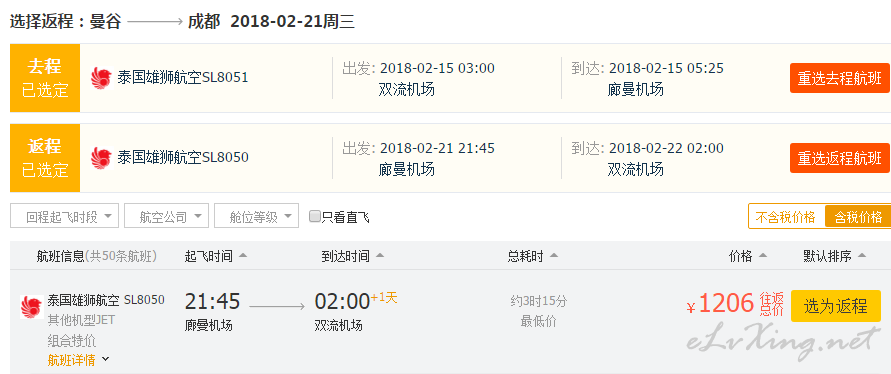
Task: Expand 航班详情 flight details
Action: coord(78,360)
